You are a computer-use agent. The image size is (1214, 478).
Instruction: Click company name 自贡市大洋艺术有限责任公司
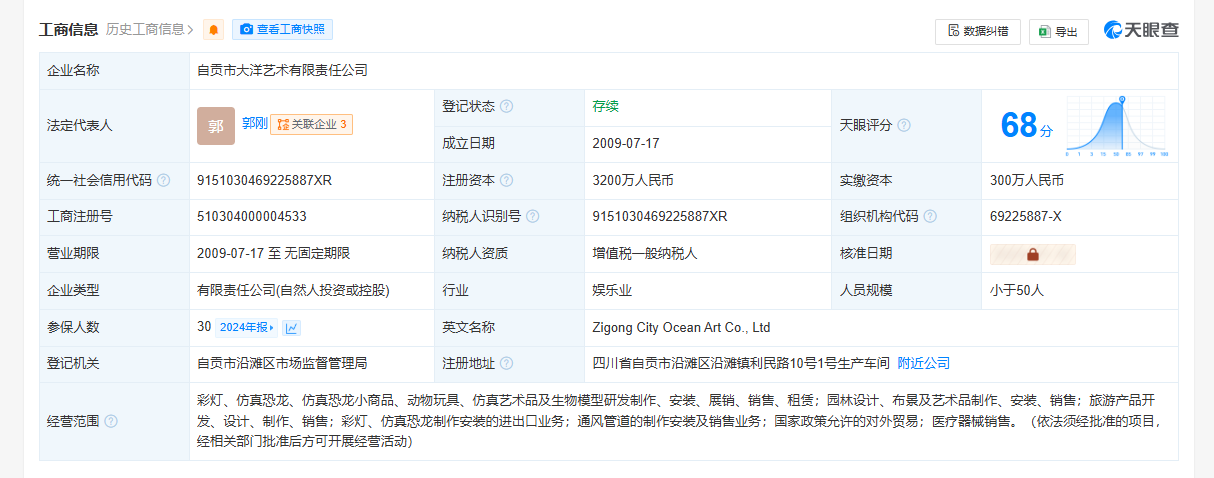(283, 71)
